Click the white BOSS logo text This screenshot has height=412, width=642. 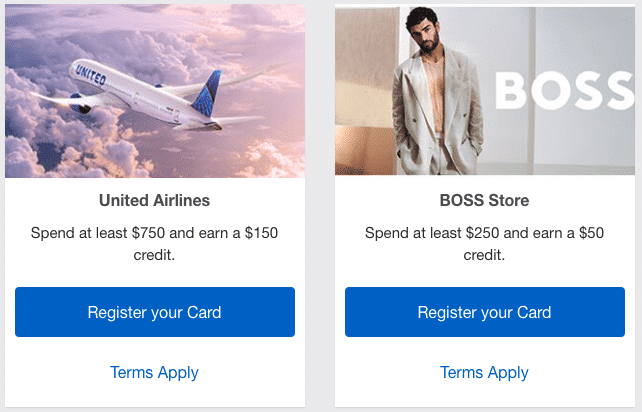(x=566, y=90)
